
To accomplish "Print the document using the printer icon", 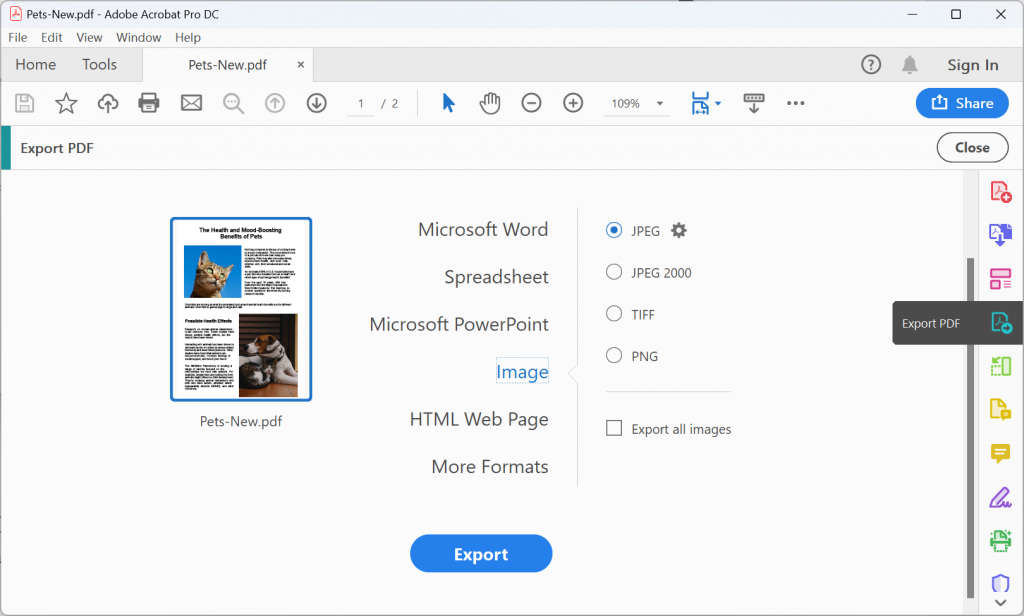I will [x=149, y=103].
